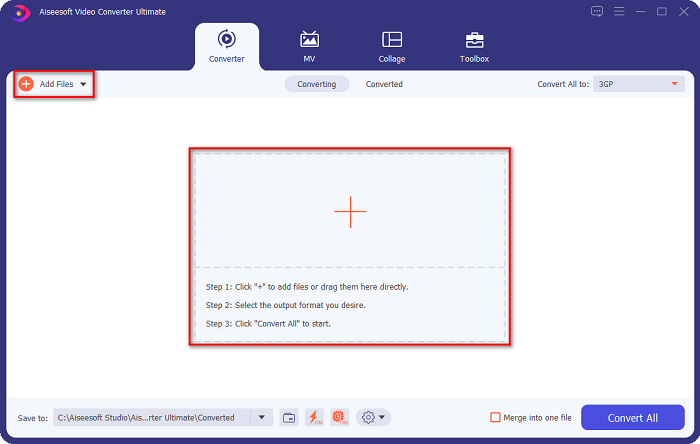This screenshot has height=444, width=700.
Task: Open the Add Files dropdown arrow
Action: click(x=83, y=85)
